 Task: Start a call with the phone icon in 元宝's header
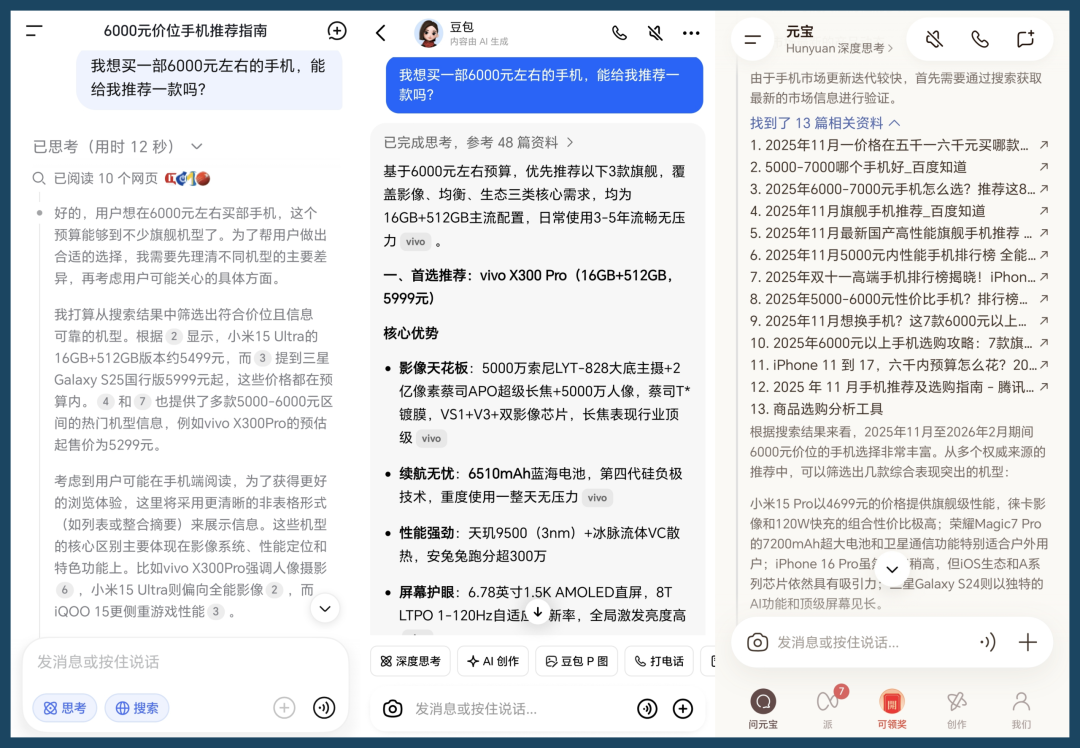click(979, 39)
